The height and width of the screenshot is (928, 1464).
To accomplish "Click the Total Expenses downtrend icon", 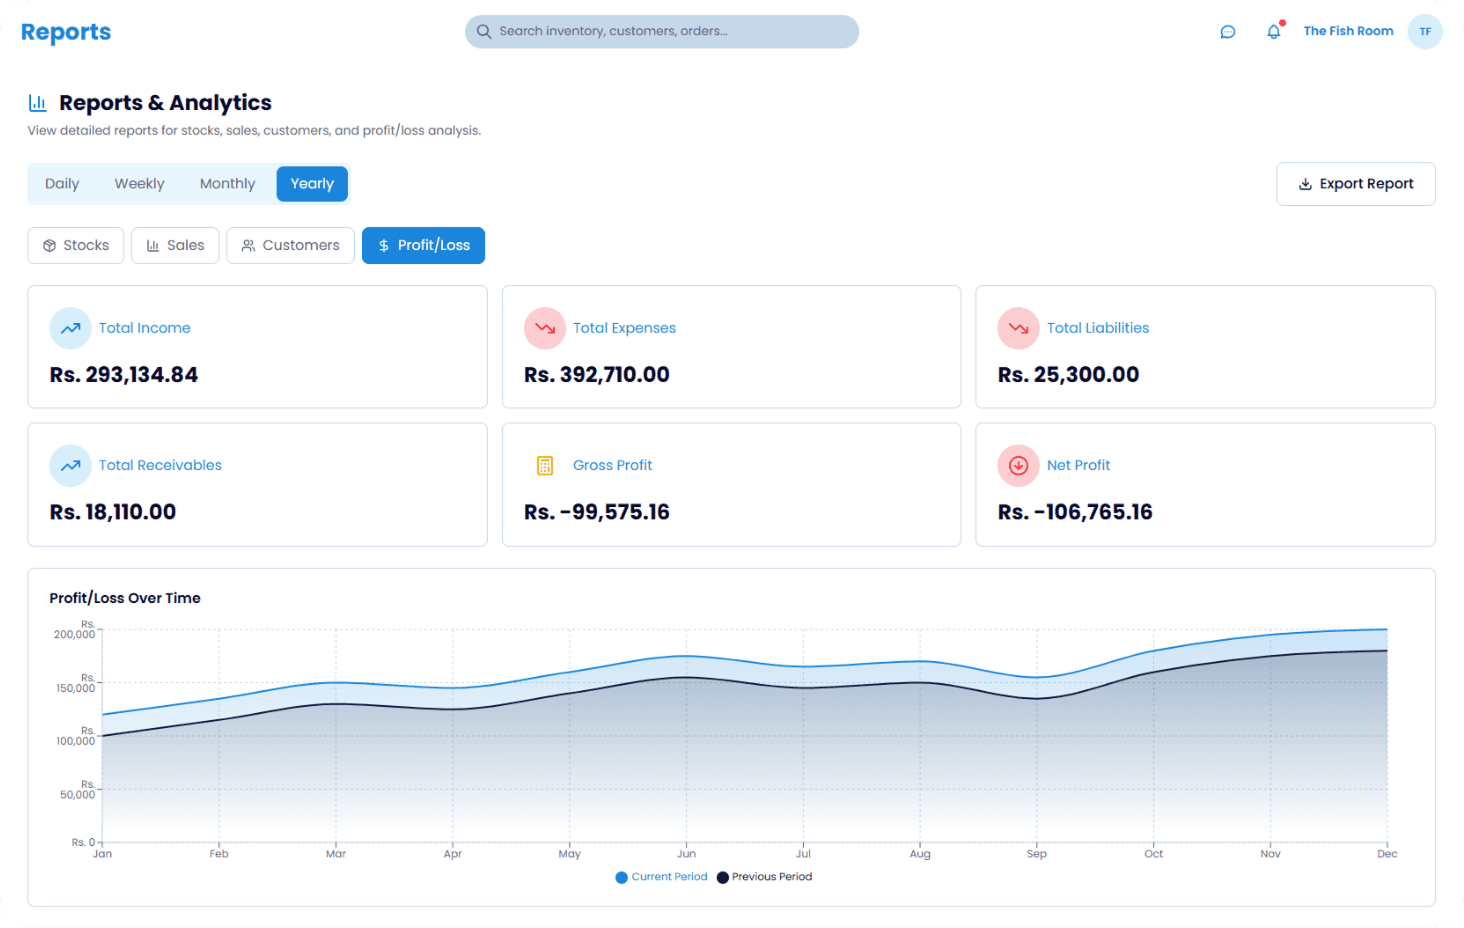I will 544,328.
